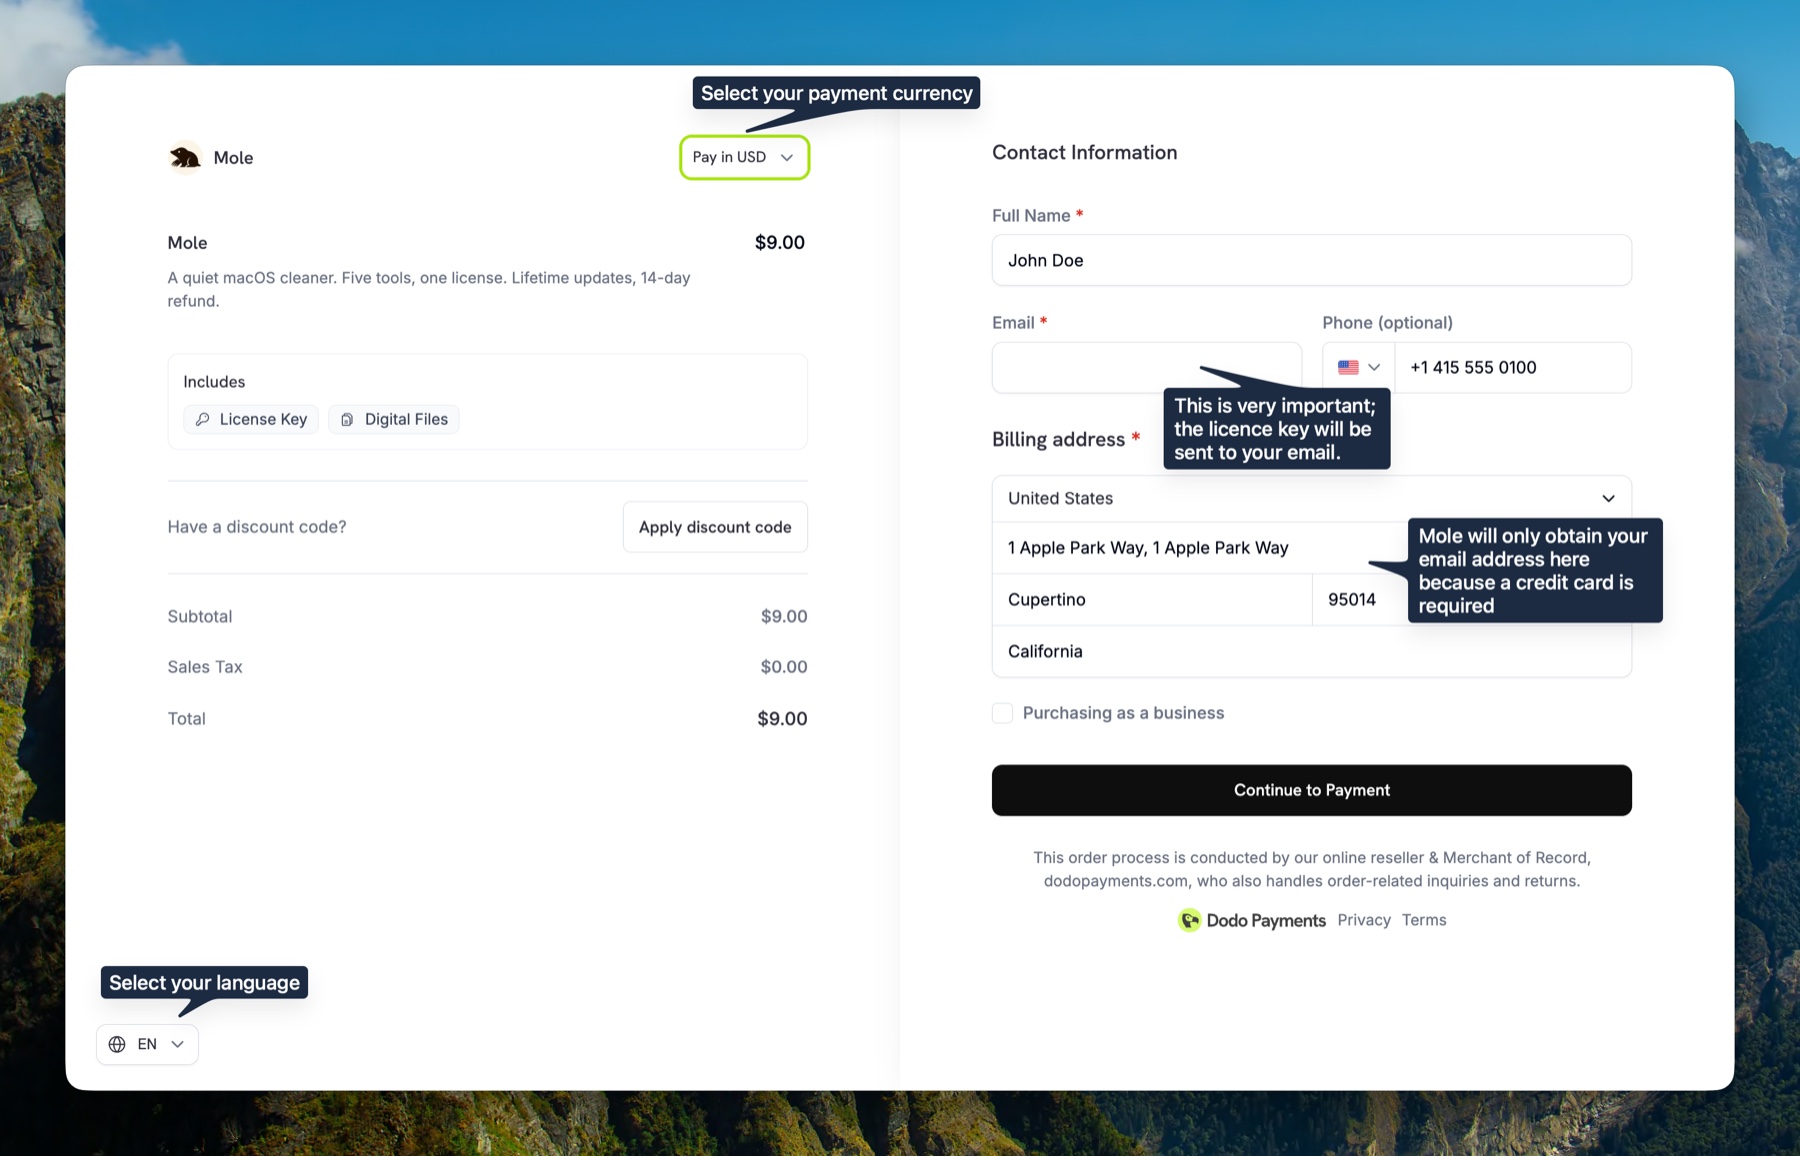The image size is (1800, 1156).
Task: Click the Mole product price $9.00 at top
Action: tap(780, 242)
